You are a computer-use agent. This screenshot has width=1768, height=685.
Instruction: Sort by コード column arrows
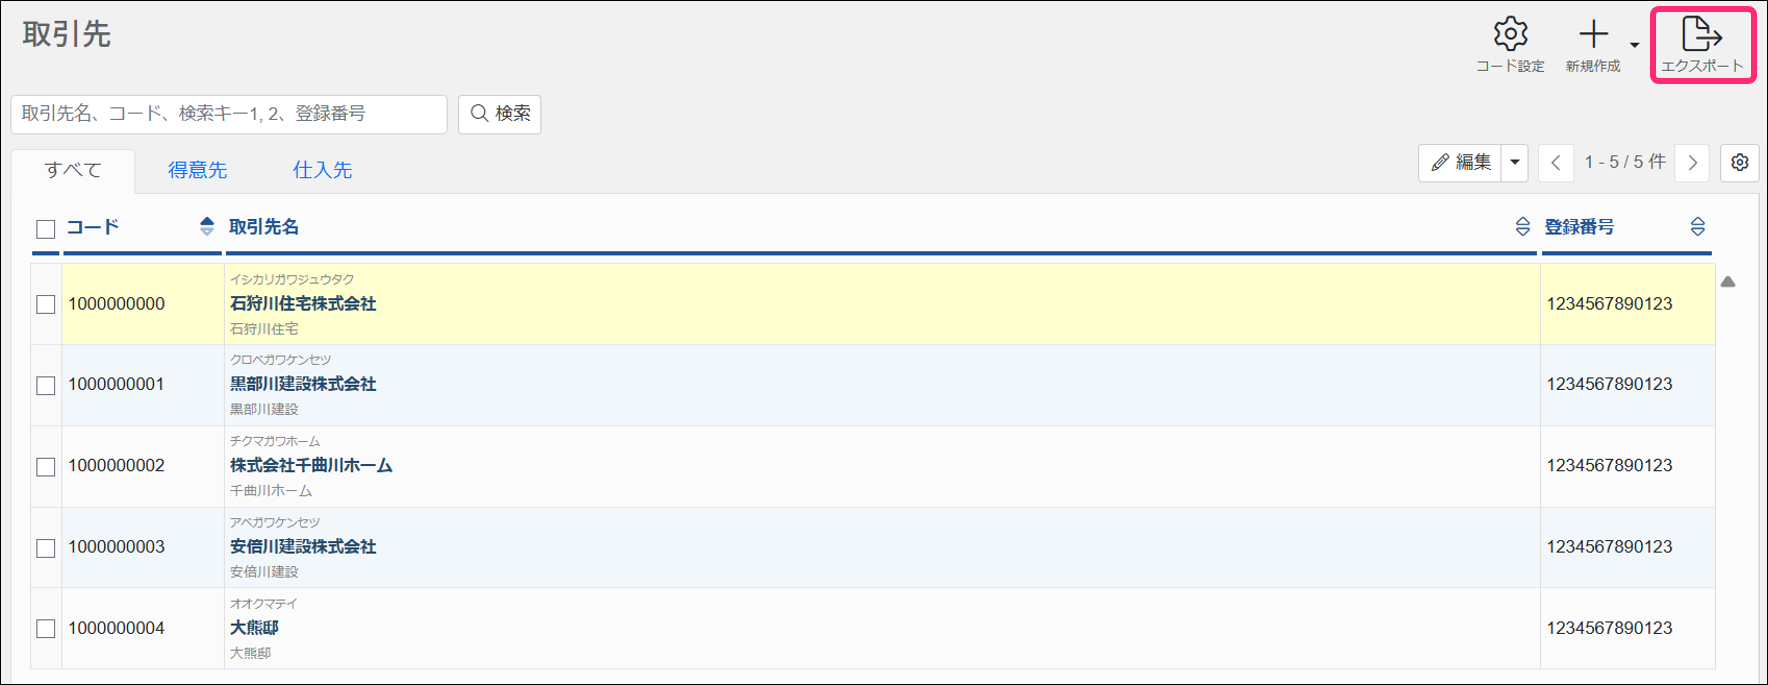click(207, 227)
